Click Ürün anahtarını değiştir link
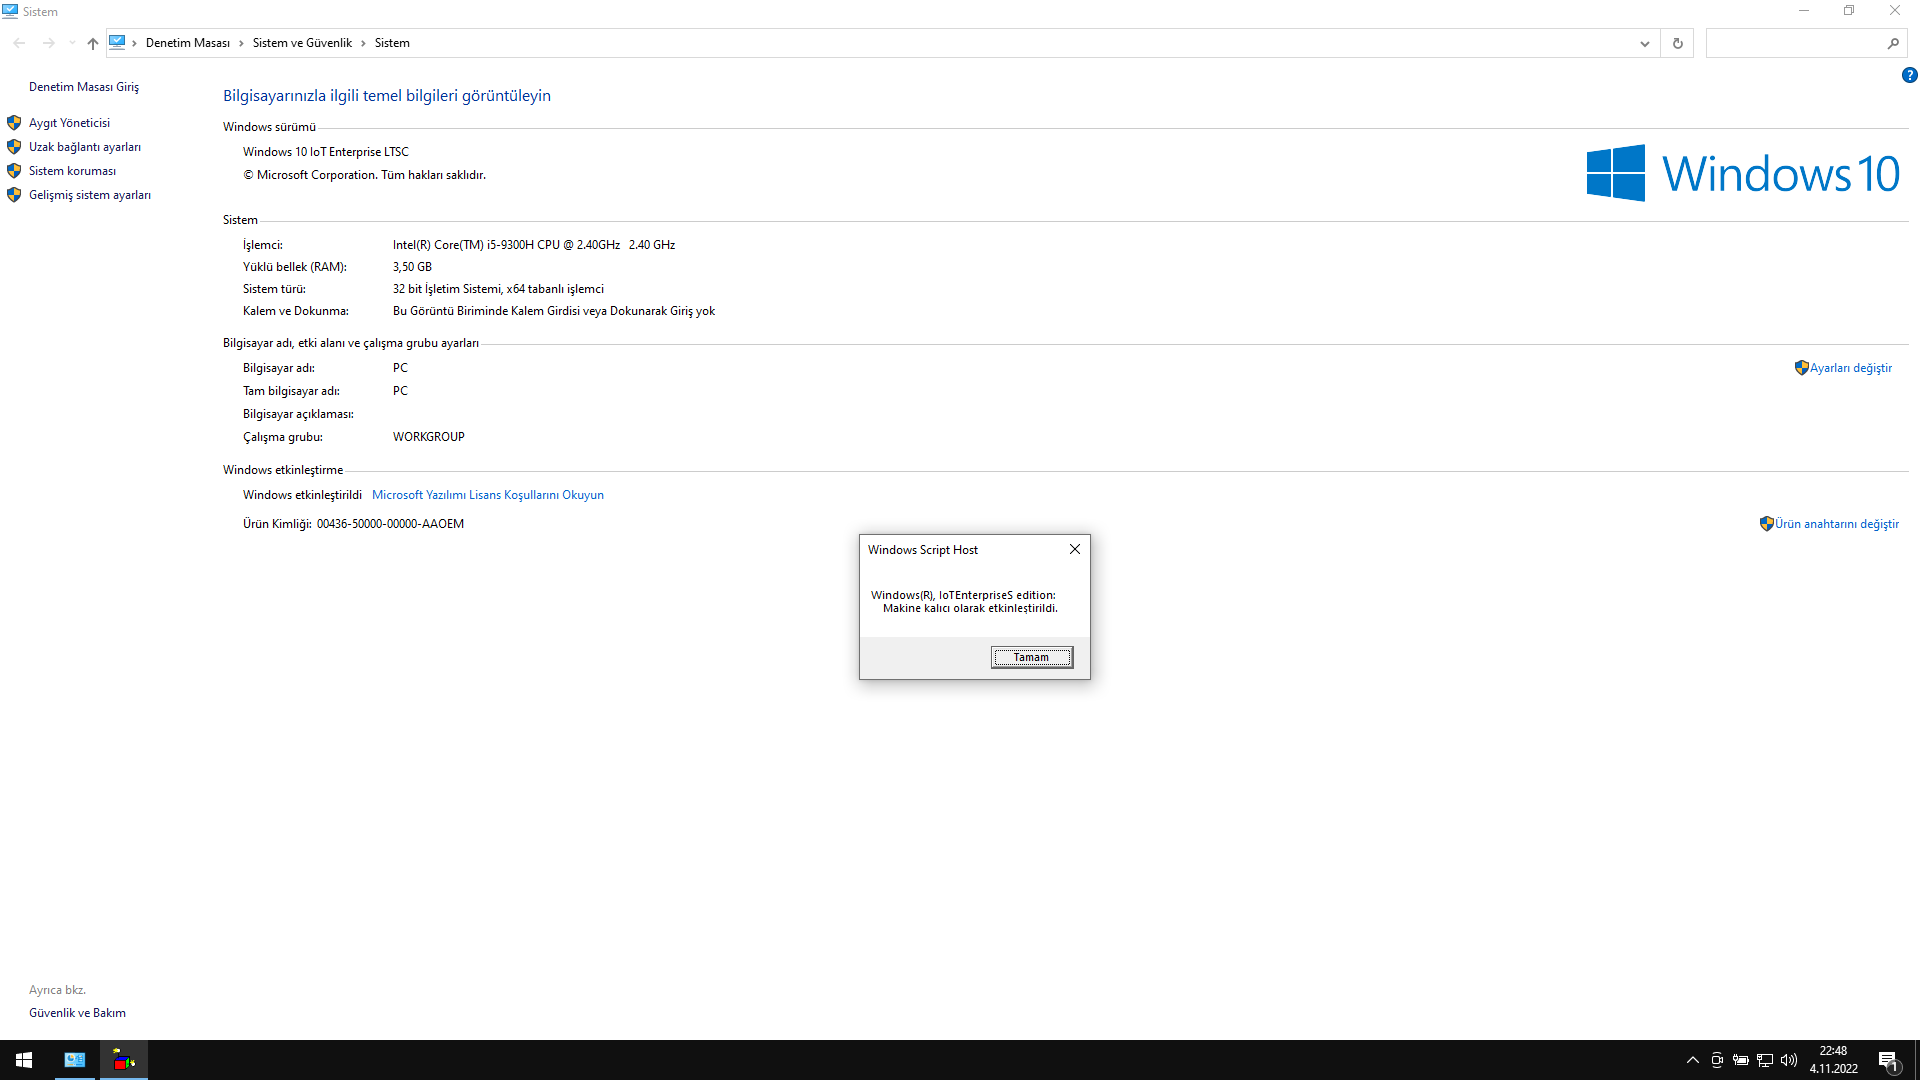The height and width of the screenshot is (1080, 1920). click(1835, 524)
